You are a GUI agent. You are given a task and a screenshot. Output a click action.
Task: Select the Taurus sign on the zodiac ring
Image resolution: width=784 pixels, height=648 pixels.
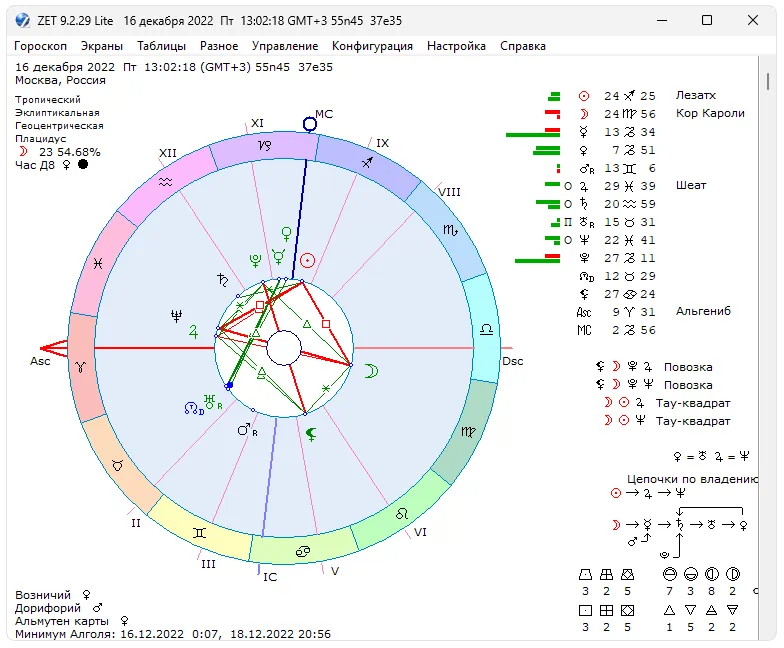coord(118,466)
